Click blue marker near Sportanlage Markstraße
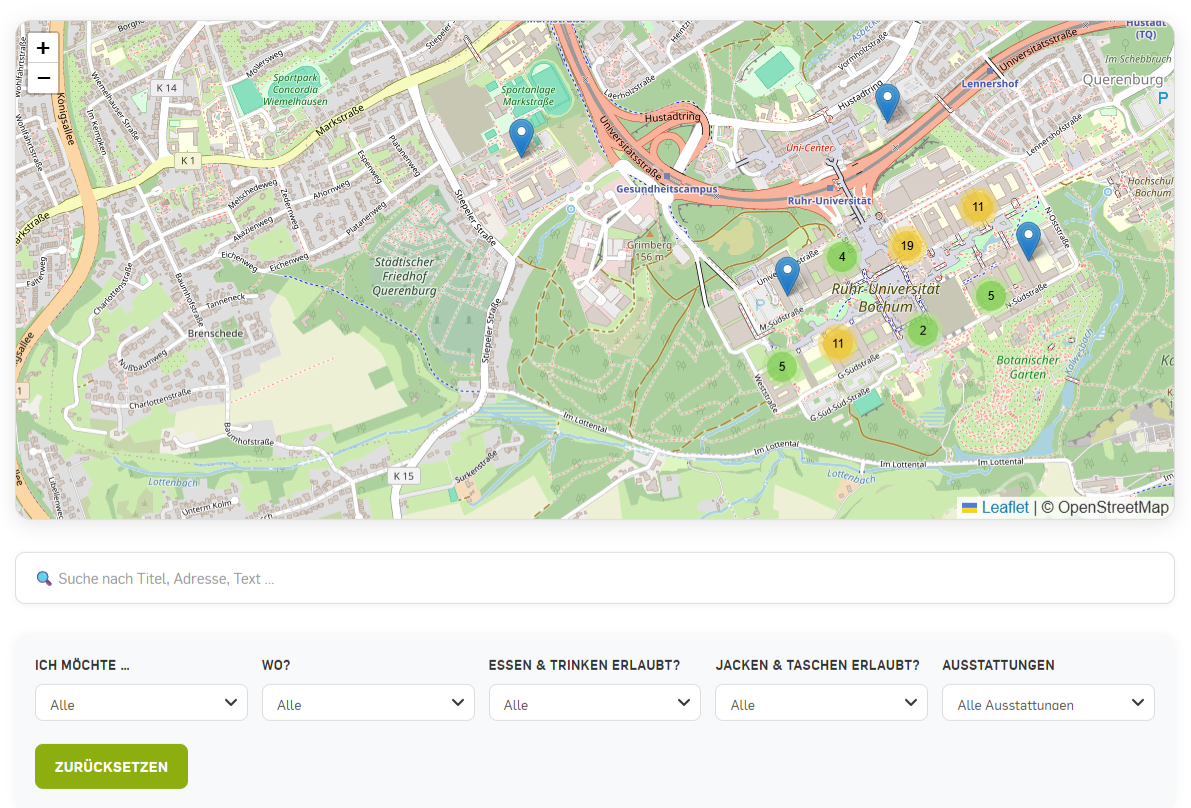The image size is (1191, 808). pyautogui.click(x=521, y=137)
